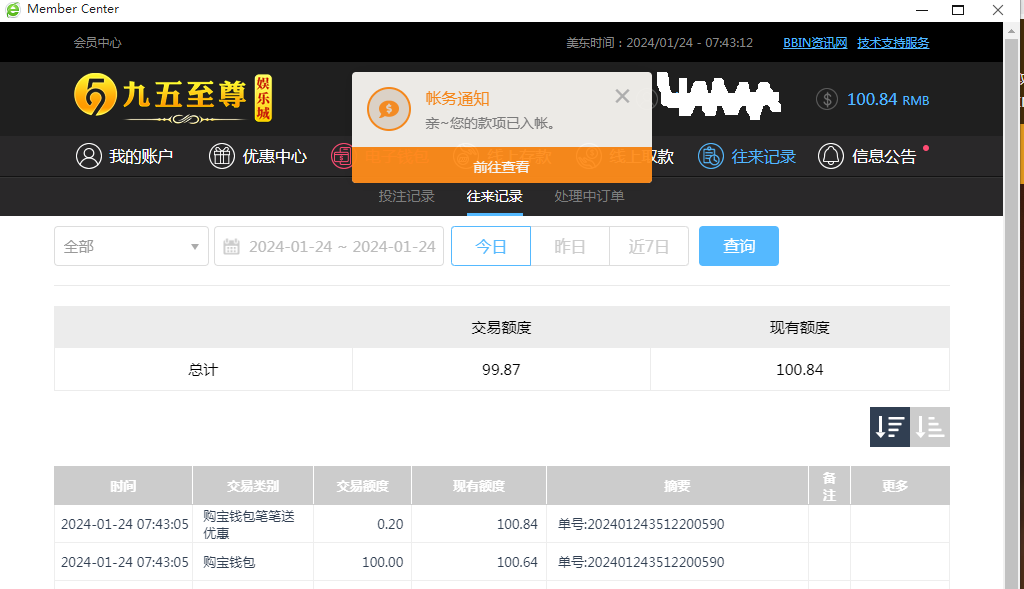Screen dimensions: 1024x589
Task: Click 前往查看 in the notification
Action: (x=501, y=167)
